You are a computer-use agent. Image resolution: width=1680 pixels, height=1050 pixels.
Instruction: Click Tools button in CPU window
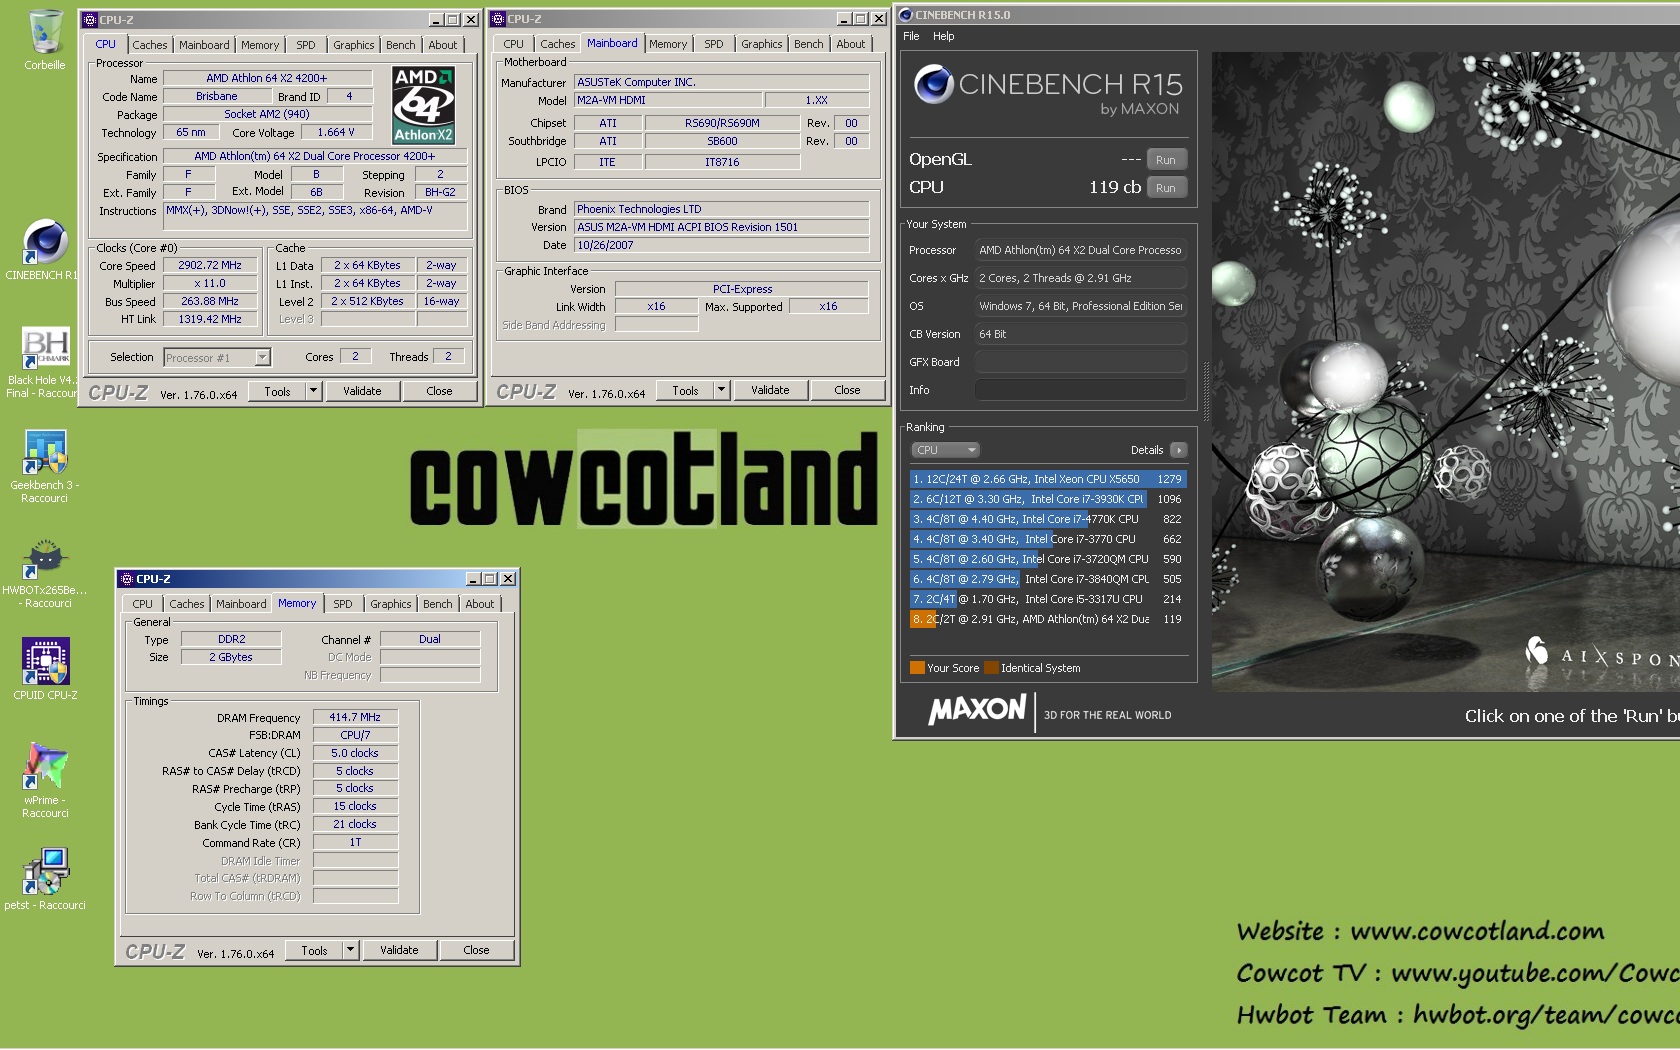(277, 391)
